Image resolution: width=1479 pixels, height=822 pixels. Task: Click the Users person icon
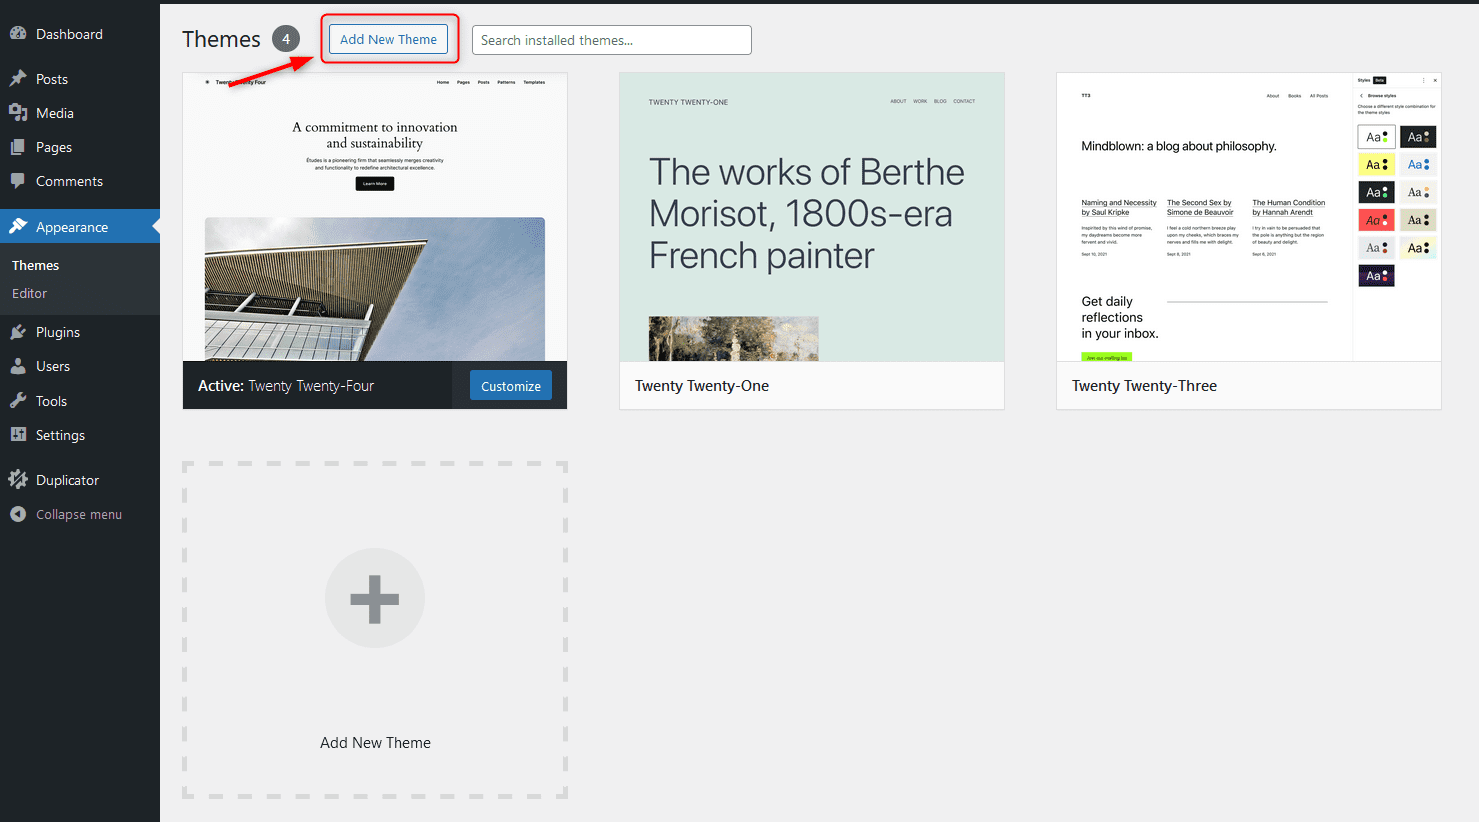coord(18,366)
